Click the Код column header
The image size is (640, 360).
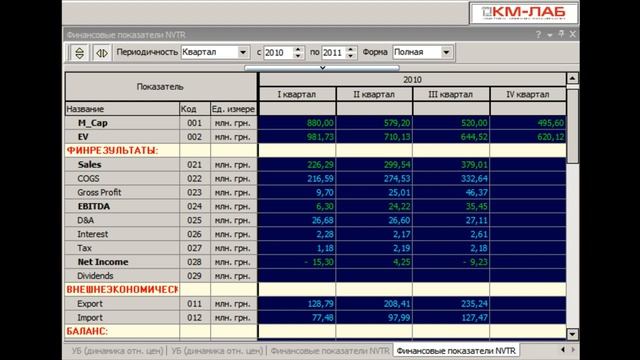[x=195, y=109]
